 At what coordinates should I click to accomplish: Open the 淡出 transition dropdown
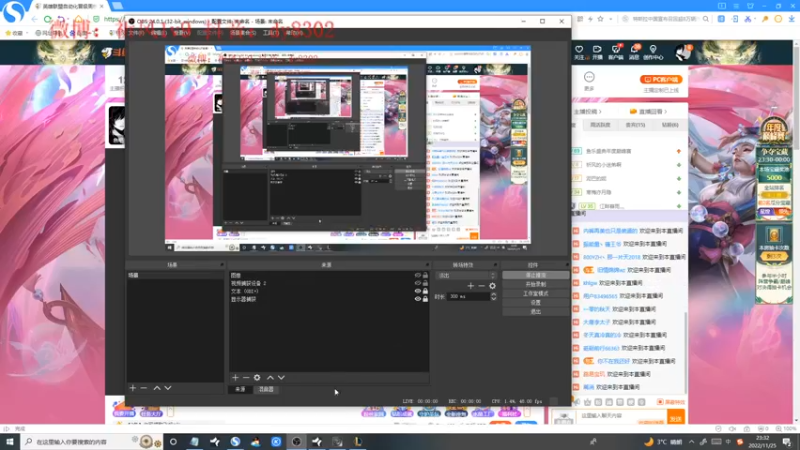466,276
